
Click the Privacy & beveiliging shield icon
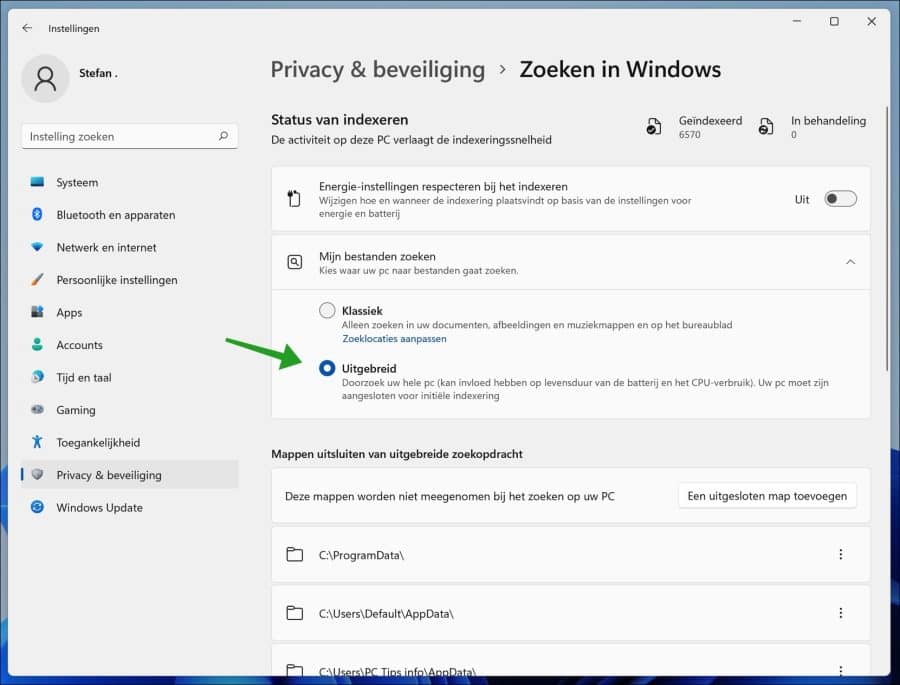click(37, 474)
